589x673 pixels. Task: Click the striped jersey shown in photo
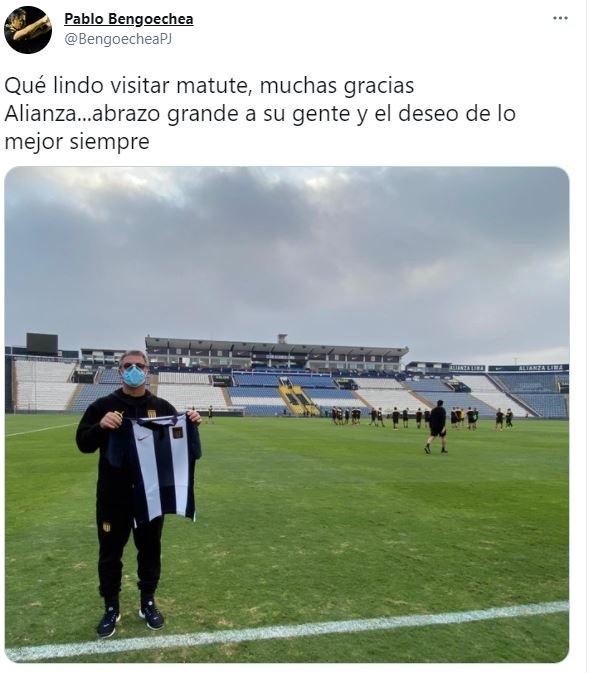161,467
